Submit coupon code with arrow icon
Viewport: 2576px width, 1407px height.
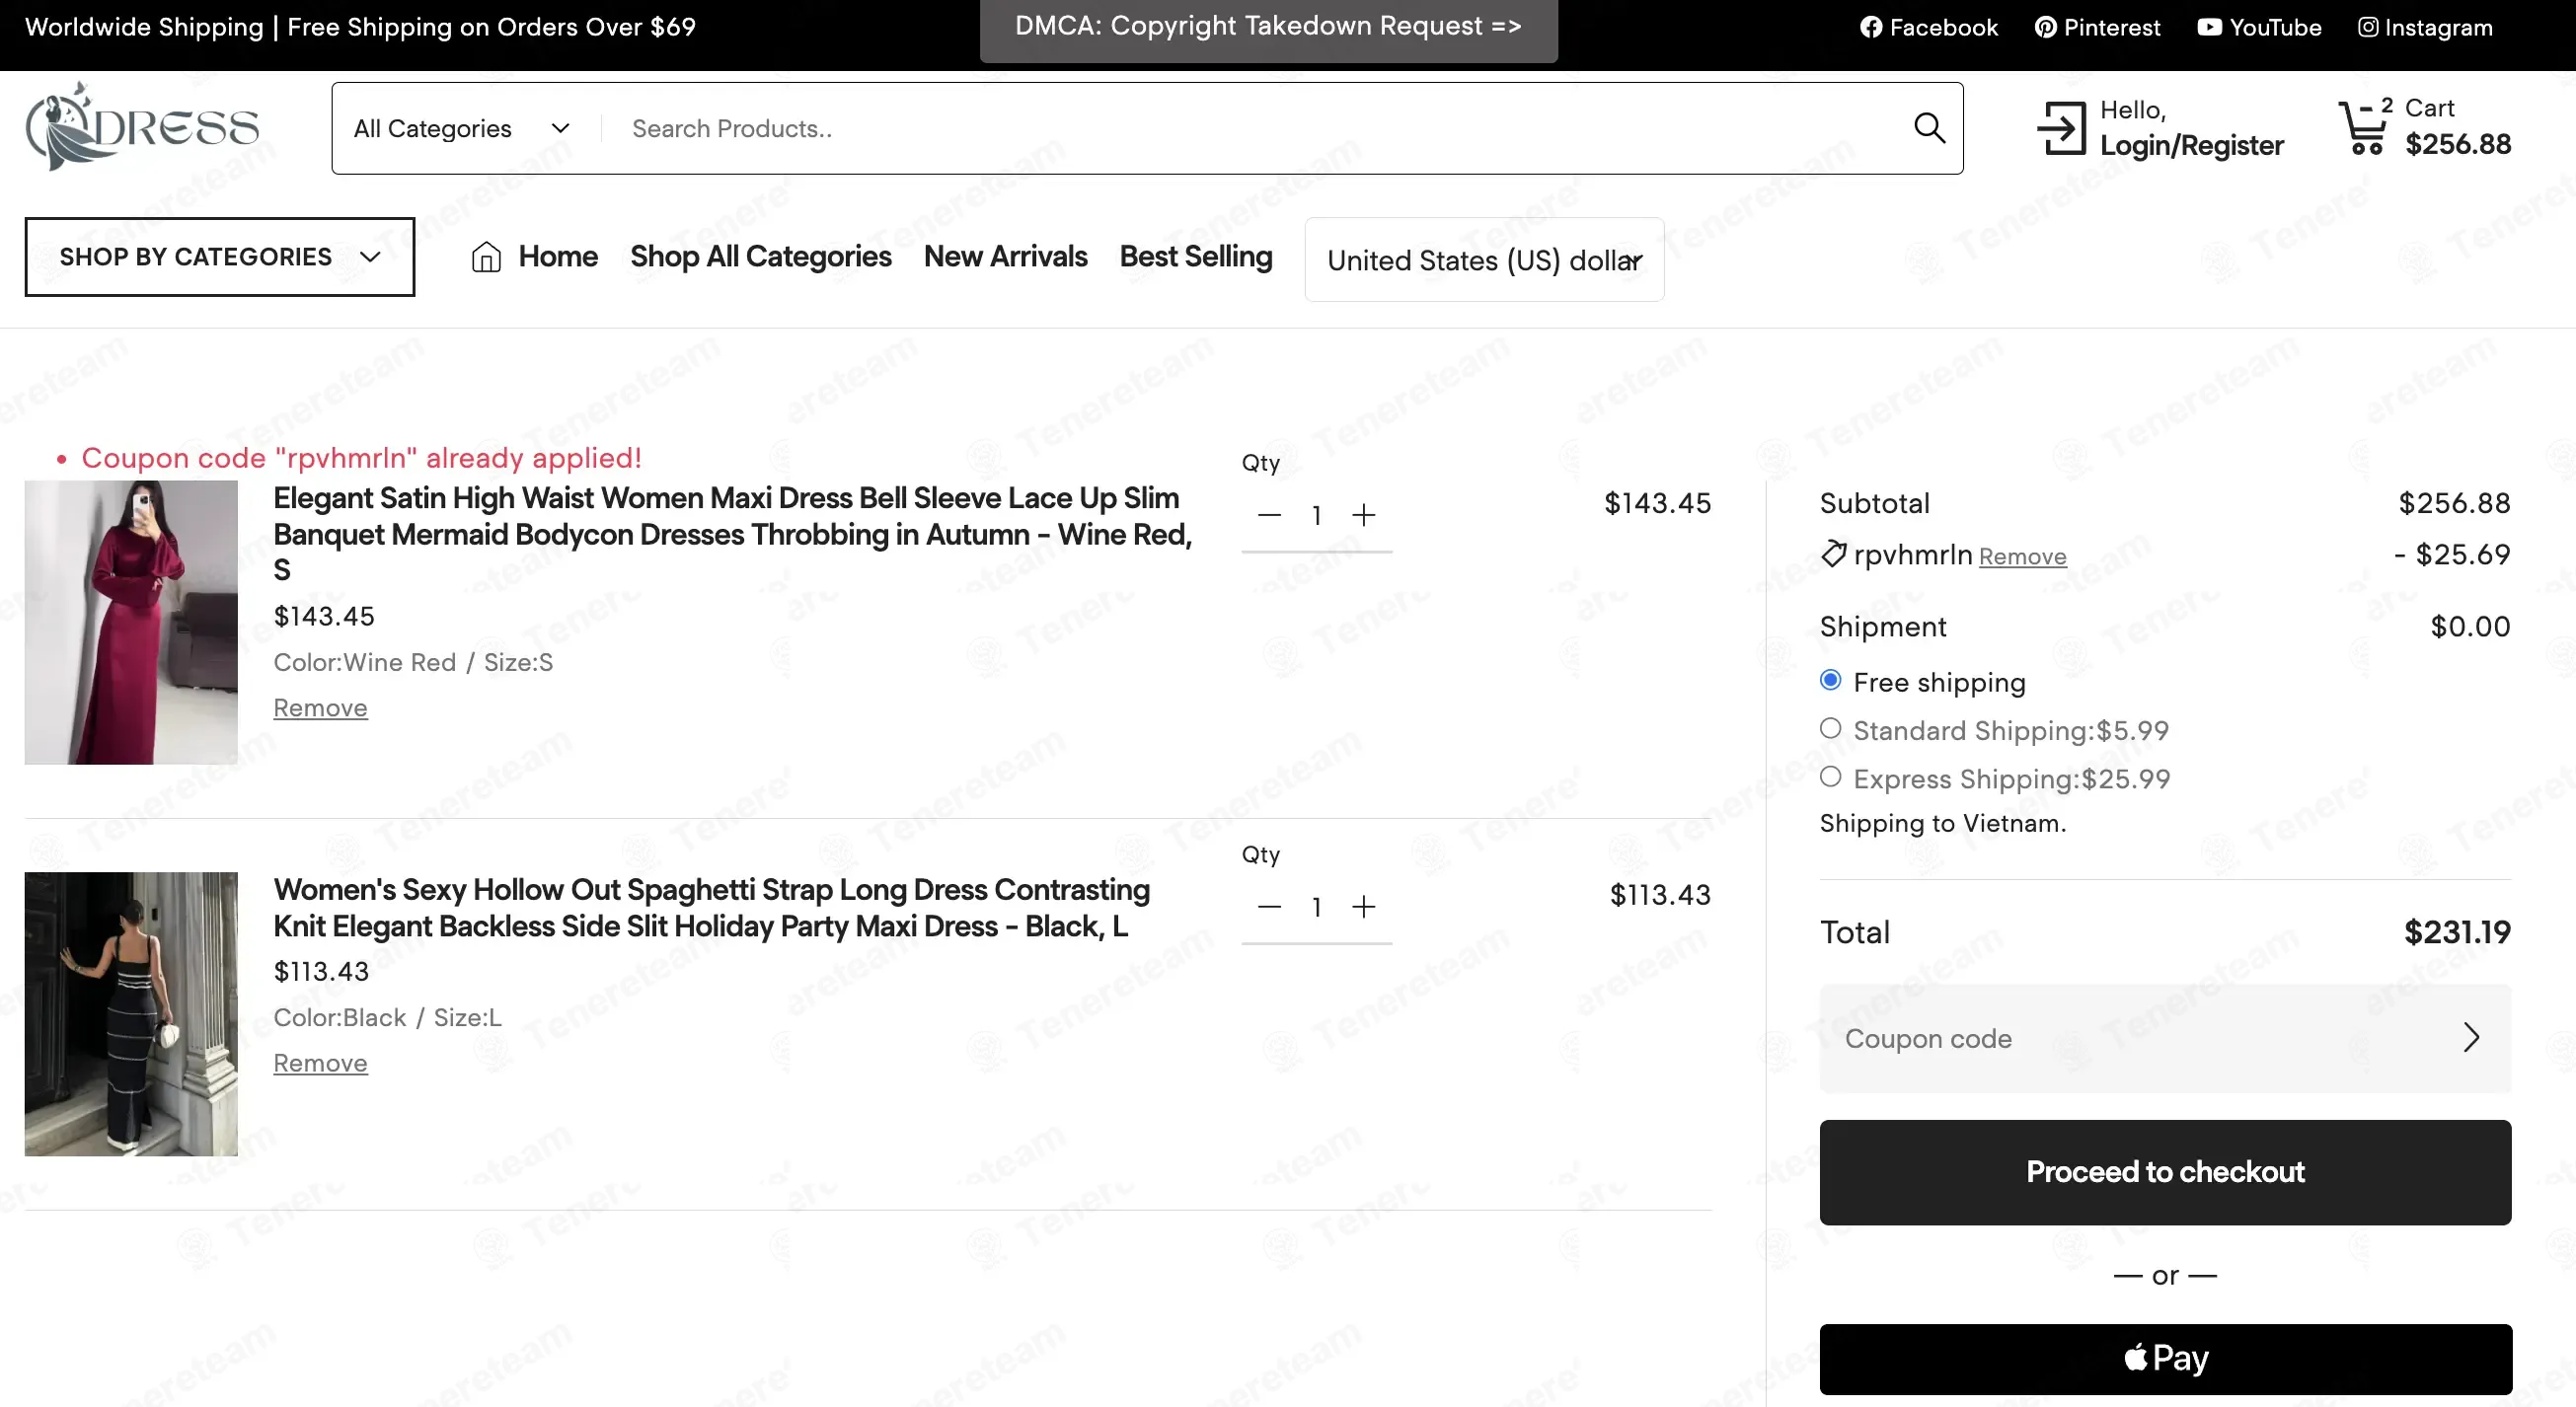pyautogui.click(x=2471, y=1038)
